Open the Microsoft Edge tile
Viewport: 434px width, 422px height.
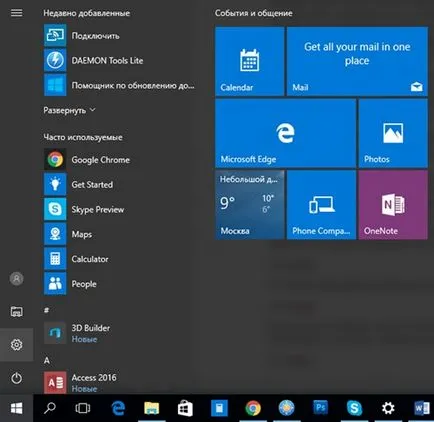[x=286, y=133]
